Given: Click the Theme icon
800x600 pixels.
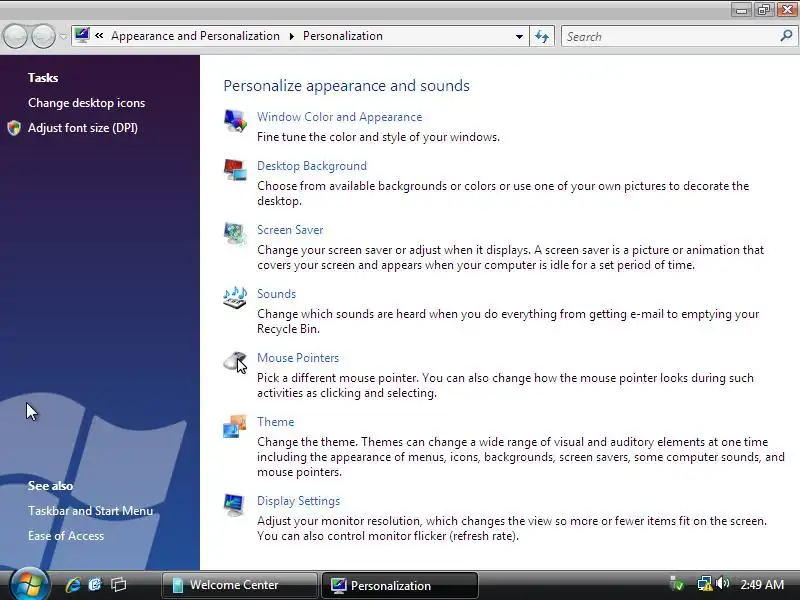Looking at the screenshot, I should 235,426.
